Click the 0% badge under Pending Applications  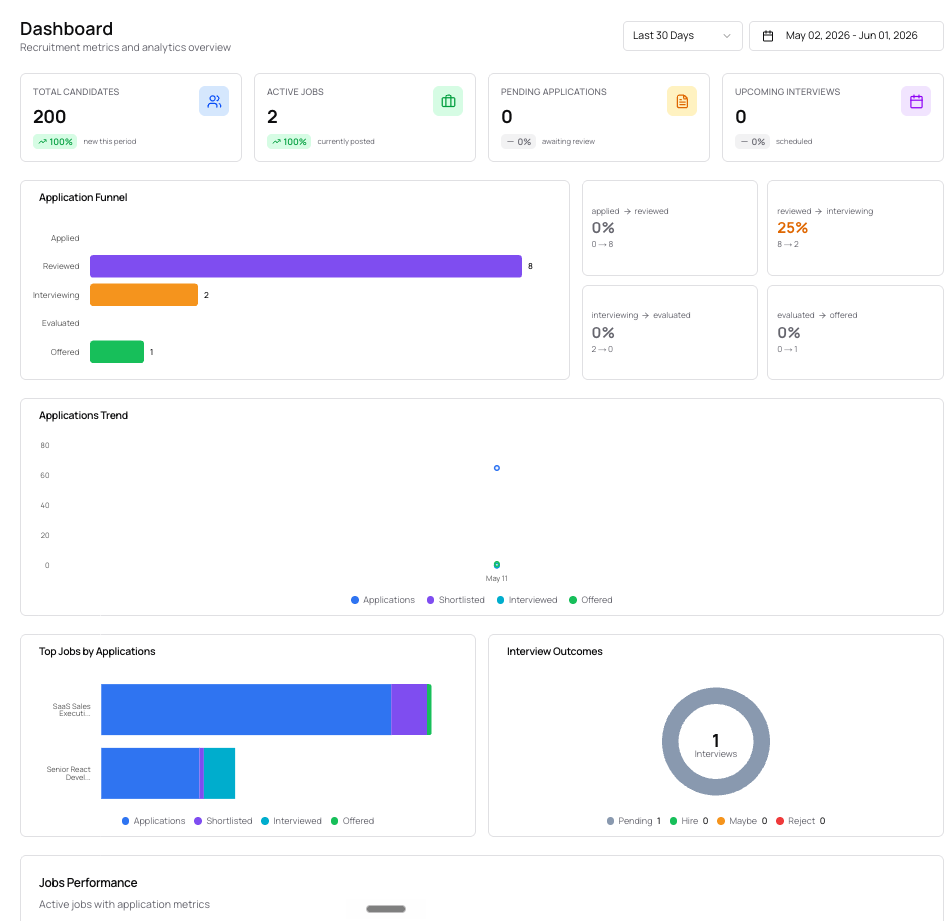[518, 142]
